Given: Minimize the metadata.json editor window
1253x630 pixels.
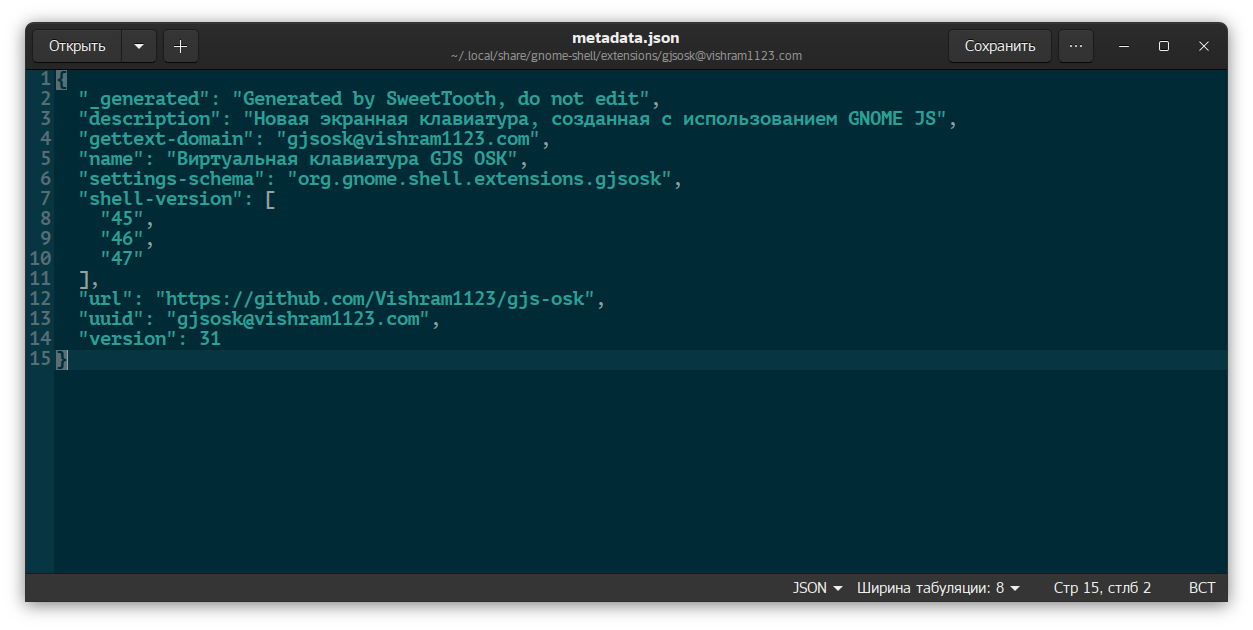Looking at the screenshot, I should [x=1124, y=46].
